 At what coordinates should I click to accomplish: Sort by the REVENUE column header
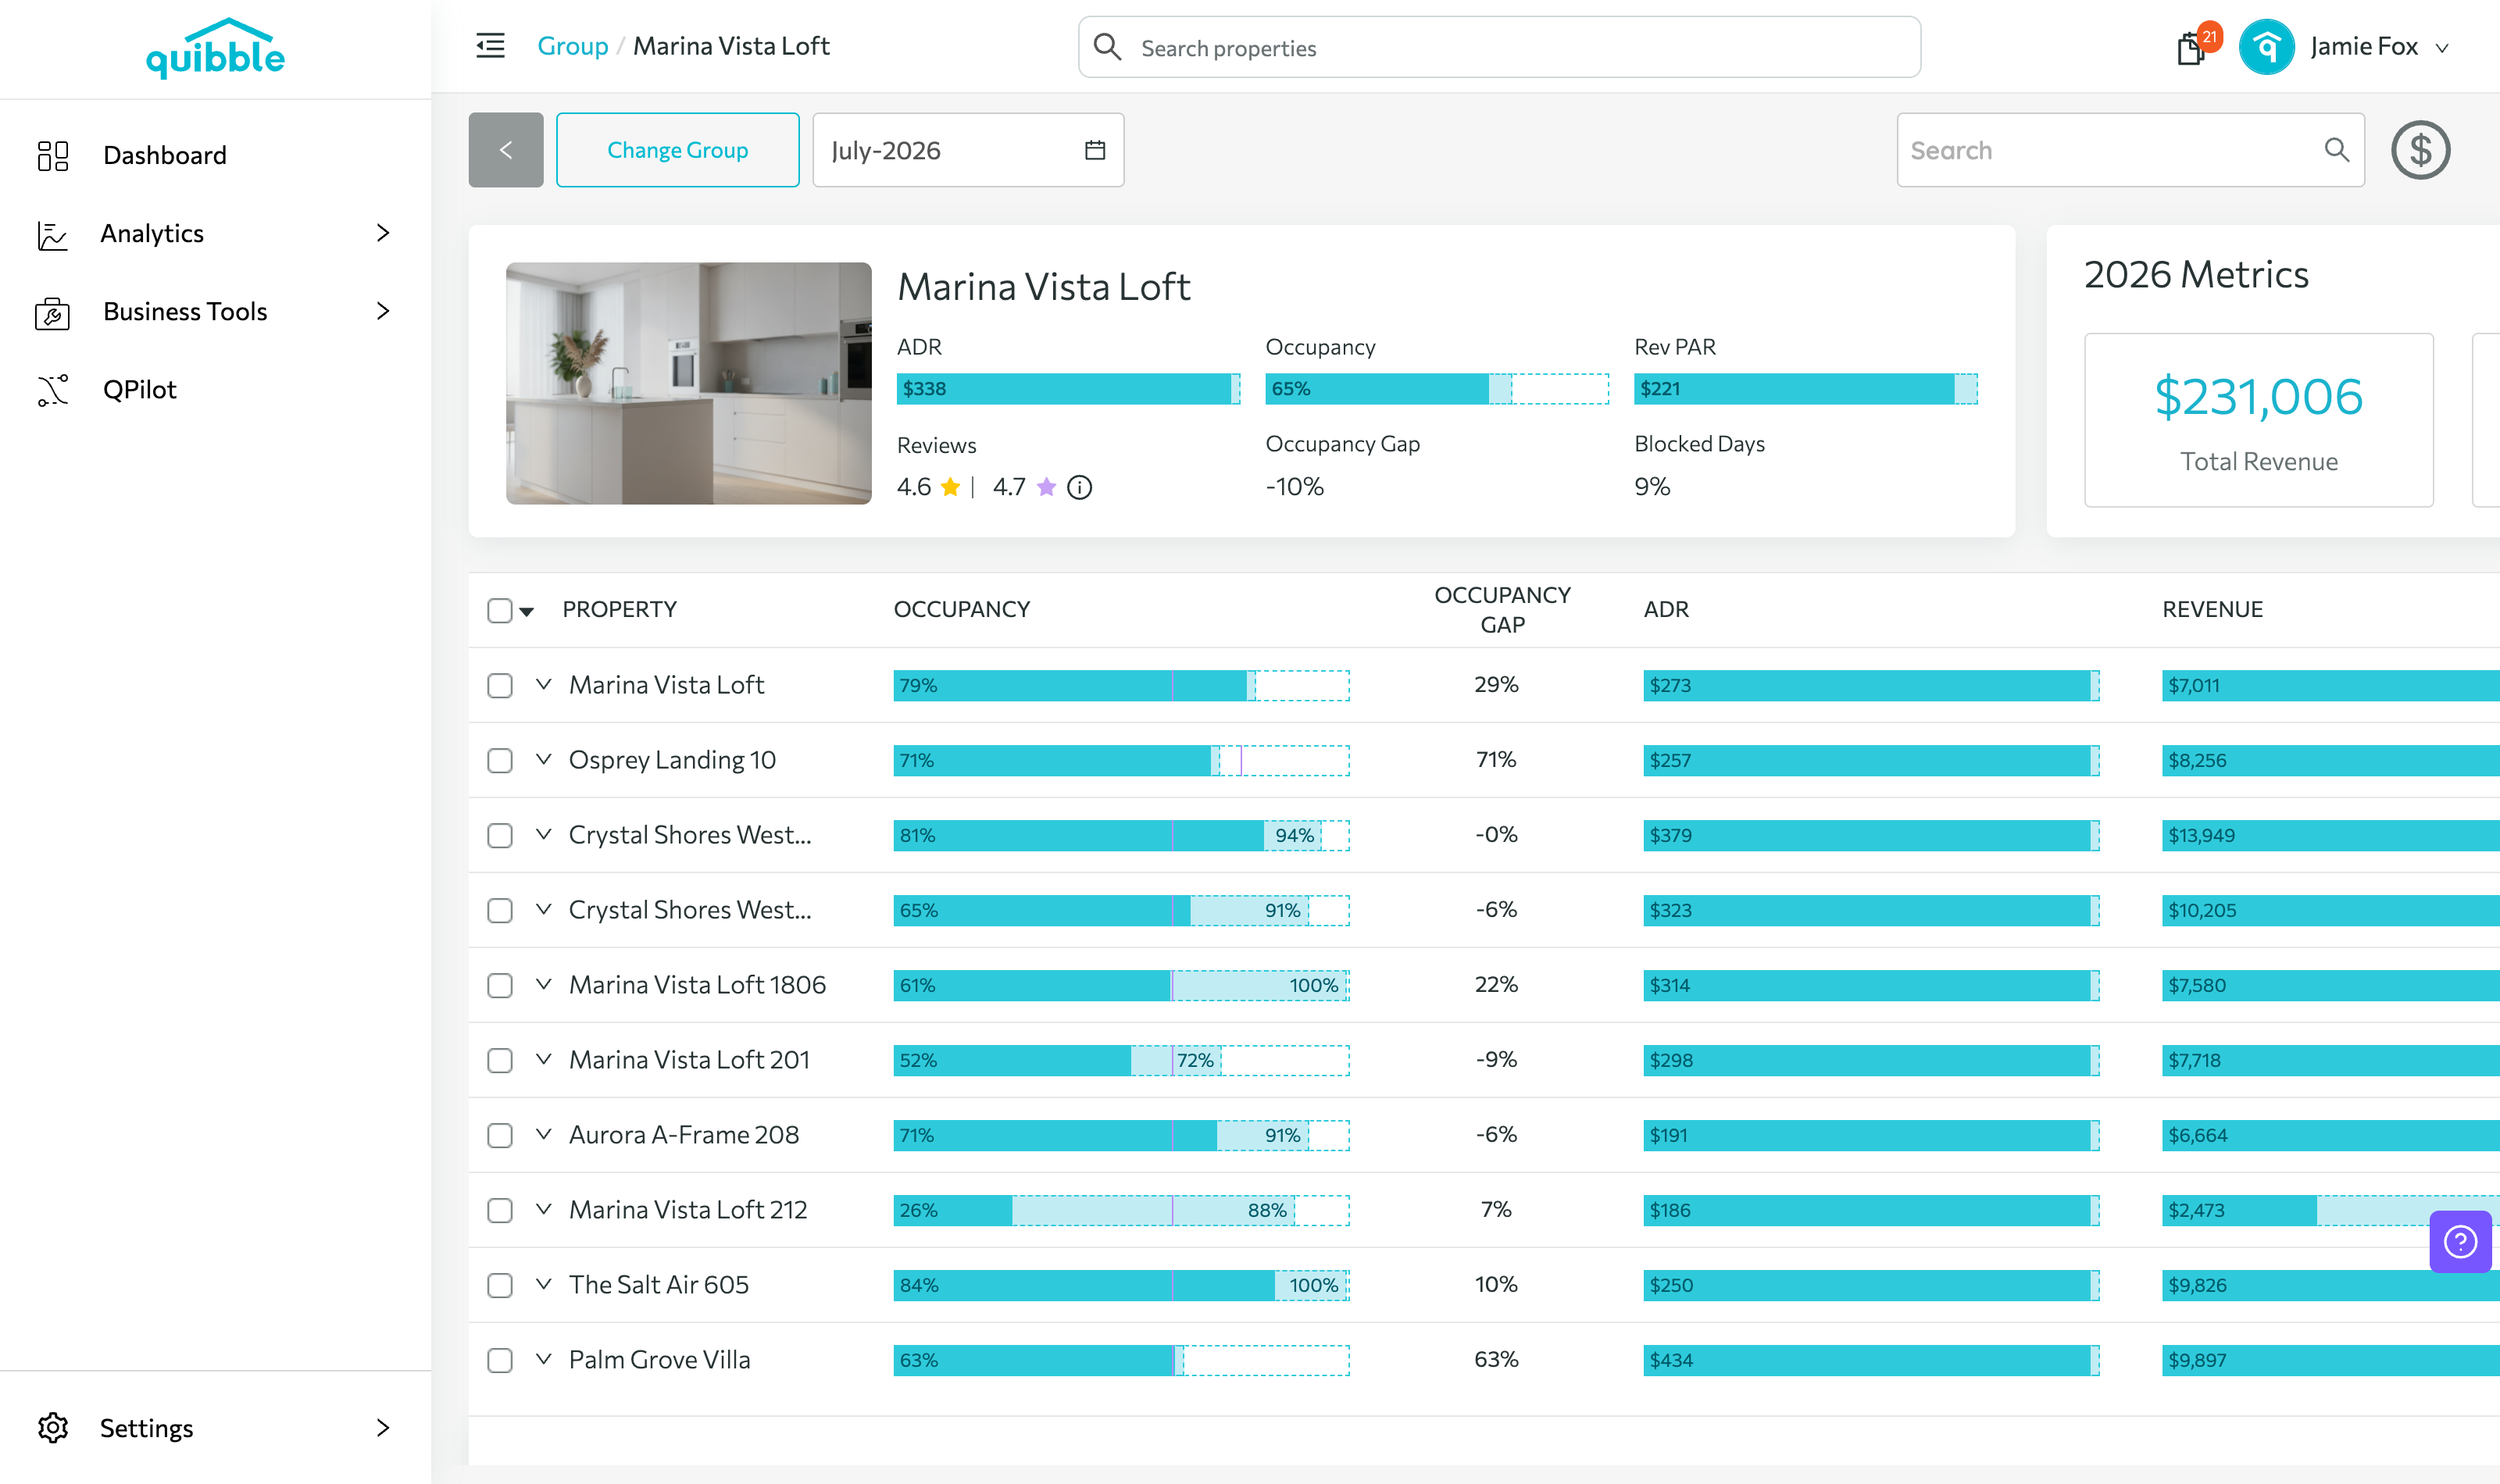click(2212, 609)
